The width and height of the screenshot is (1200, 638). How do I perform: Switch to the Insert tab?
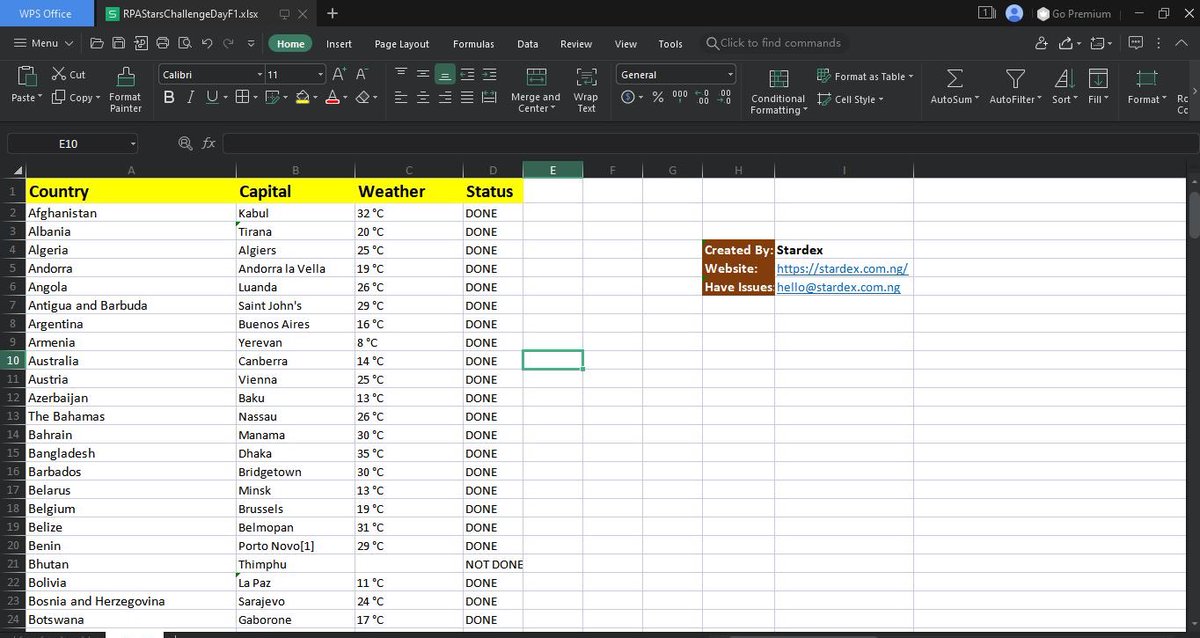pos(339,44)
